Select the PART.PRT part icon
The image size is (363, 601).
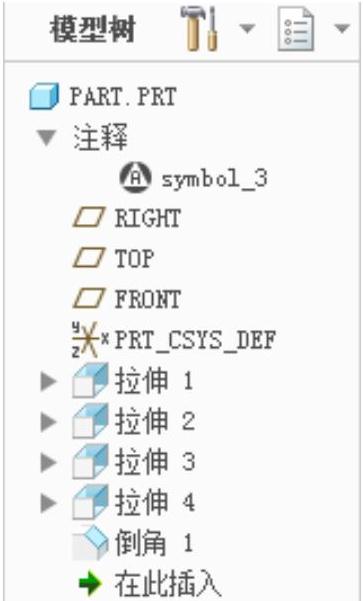coord(44,97)
